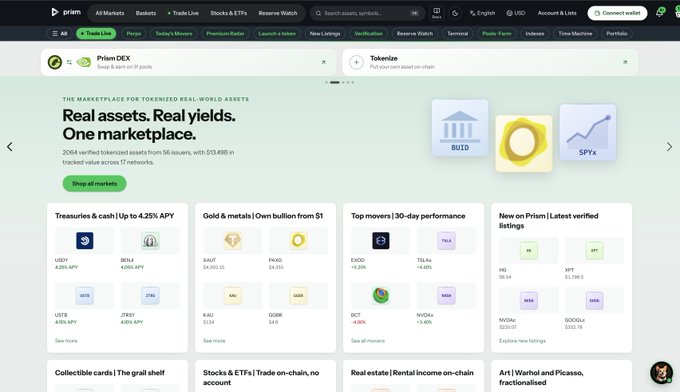This screenshot has width=680, height=392.
Task: Select the Terminal pill
Action: click(x=458, y=33)
